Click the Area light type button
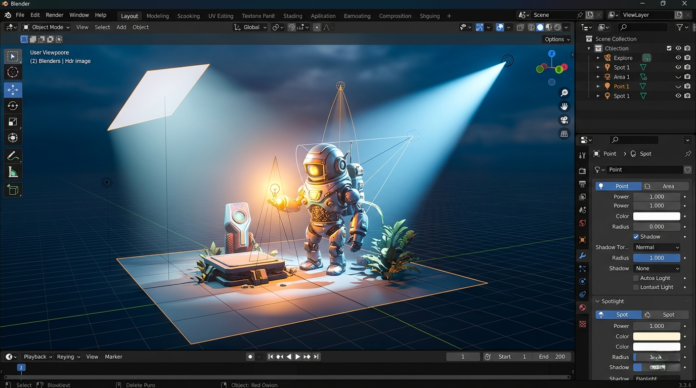The image size is (696, 388). 664,186
